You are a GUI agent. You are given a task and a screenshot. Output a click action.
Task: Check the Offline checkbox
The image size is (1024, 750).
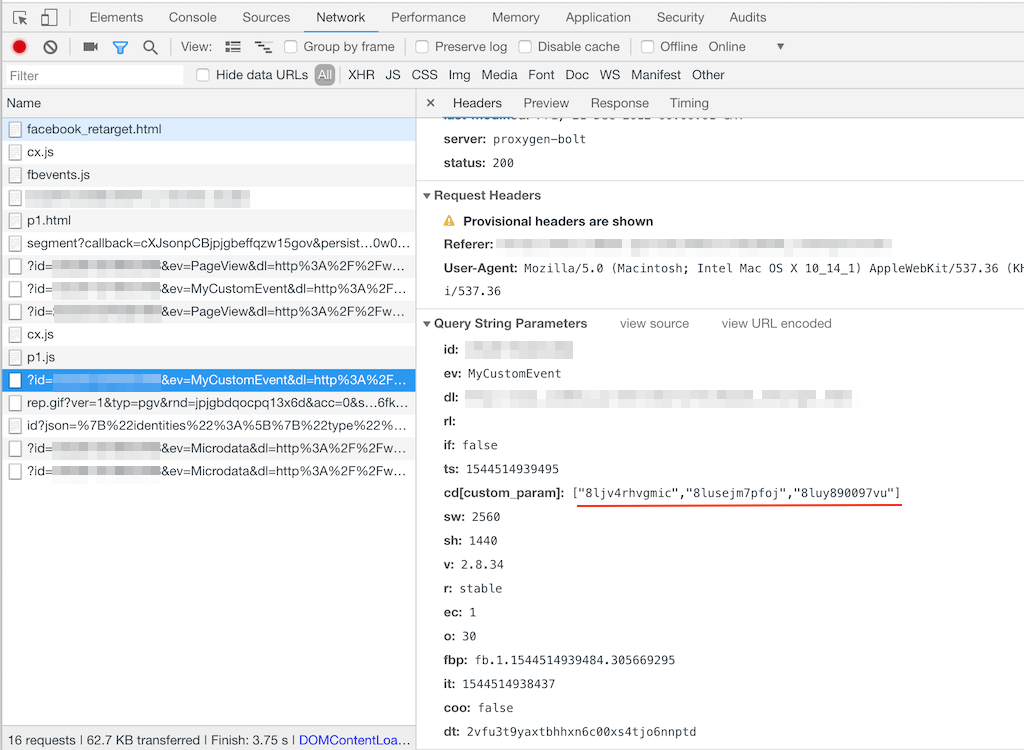coord(647,47)
